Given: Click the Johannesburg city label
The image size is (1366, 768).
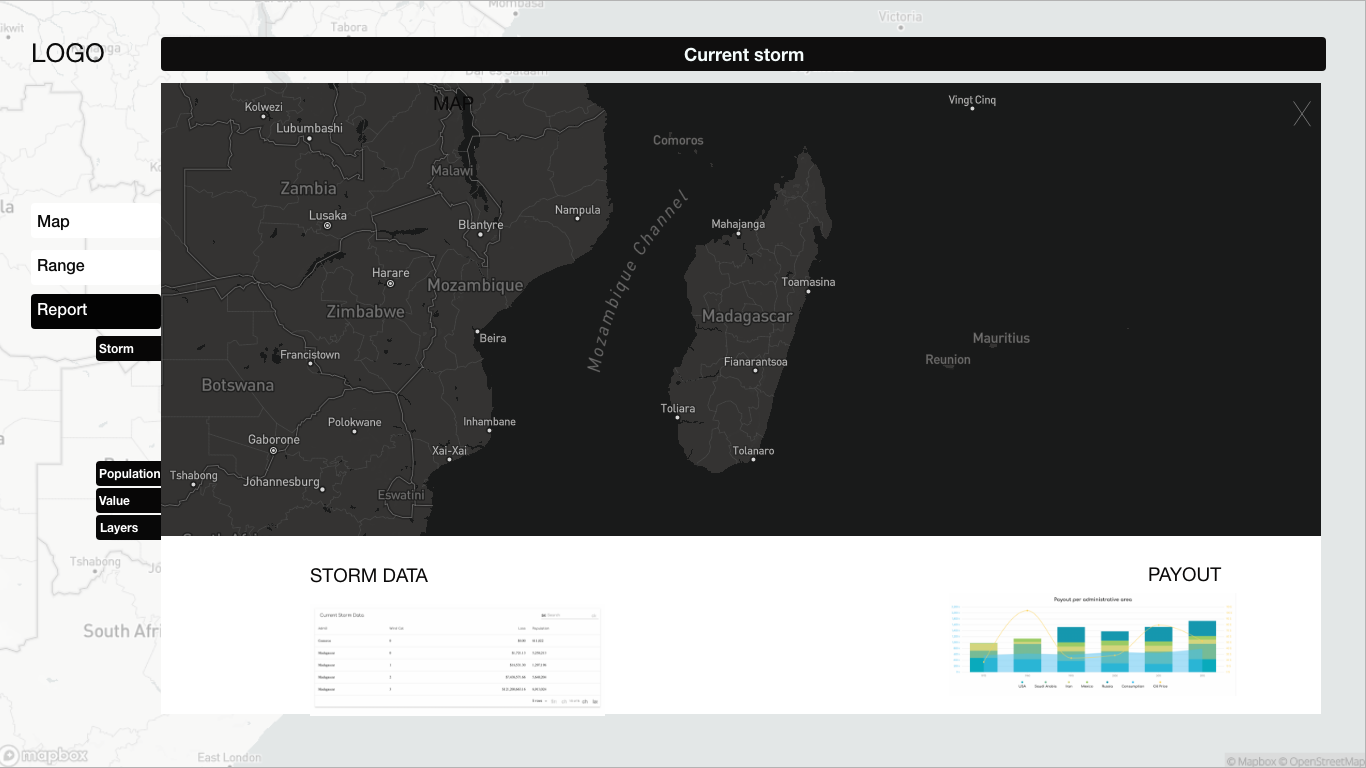Looking at the screenshot, I should 281,481.
